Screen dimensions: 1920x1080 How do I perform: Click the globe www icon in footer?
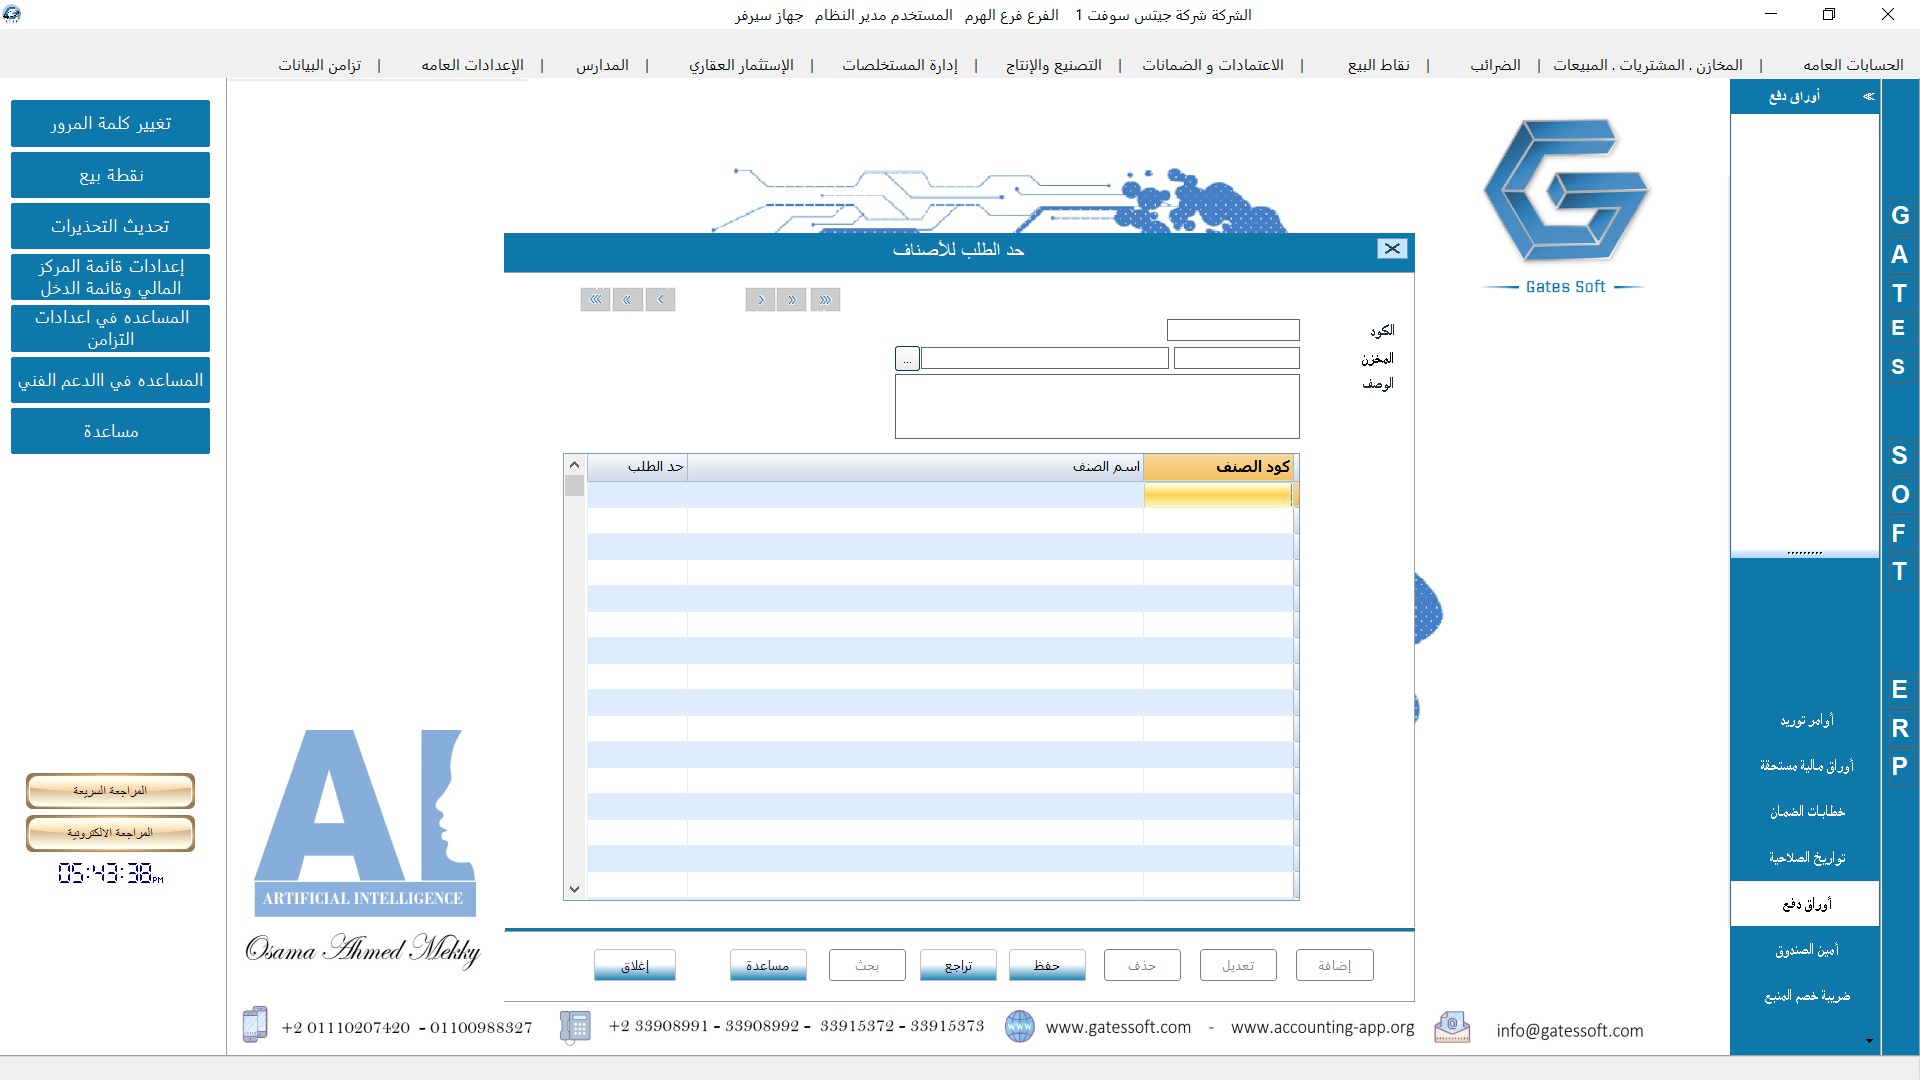pos(1019,1026)
